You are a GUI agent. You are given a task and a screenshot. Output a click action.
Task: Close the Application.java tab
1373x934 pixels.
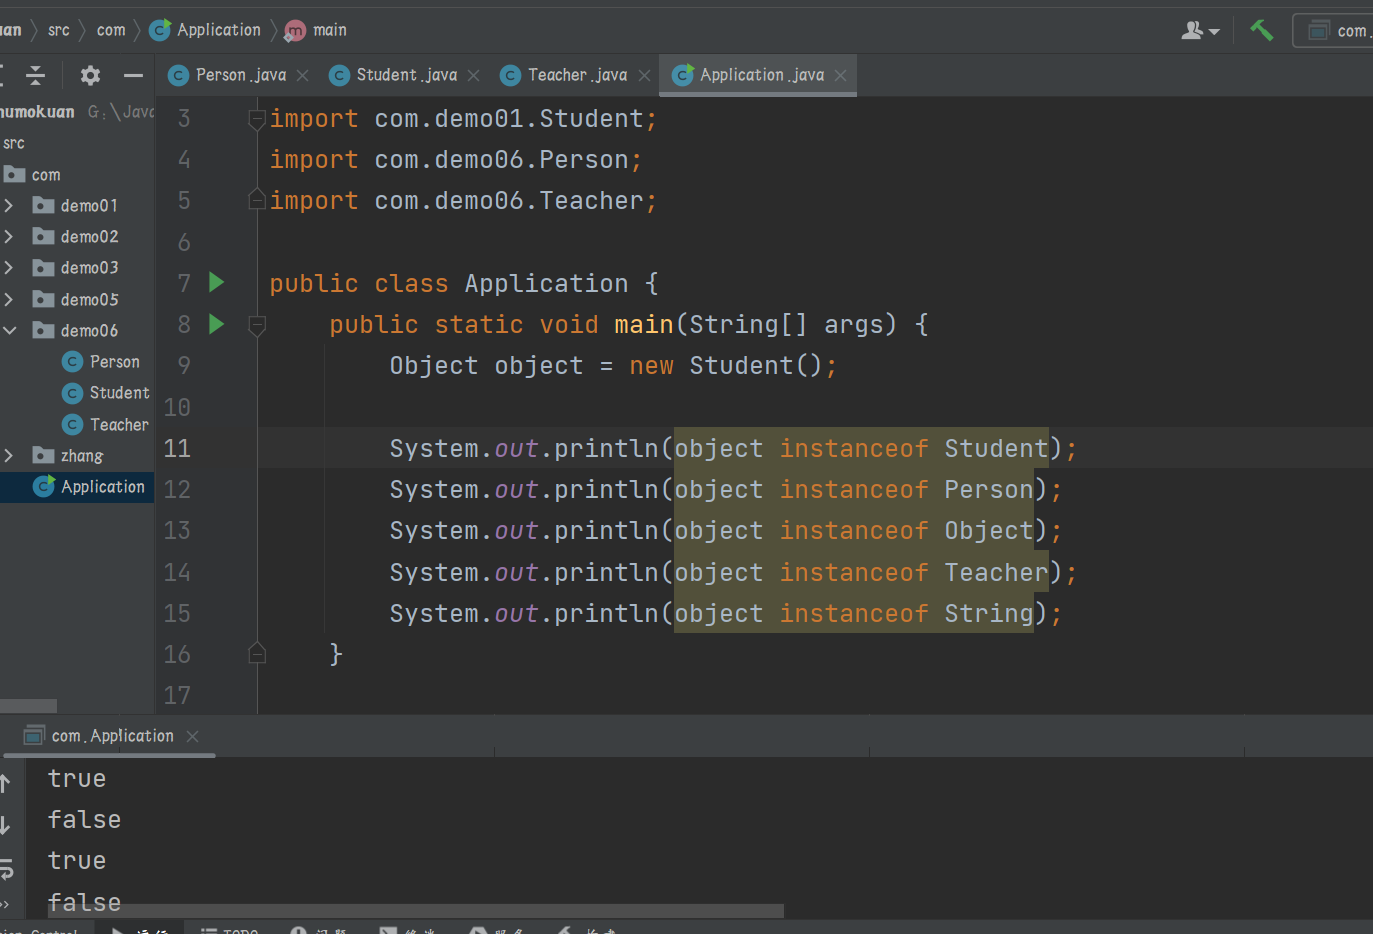(841, 76)
